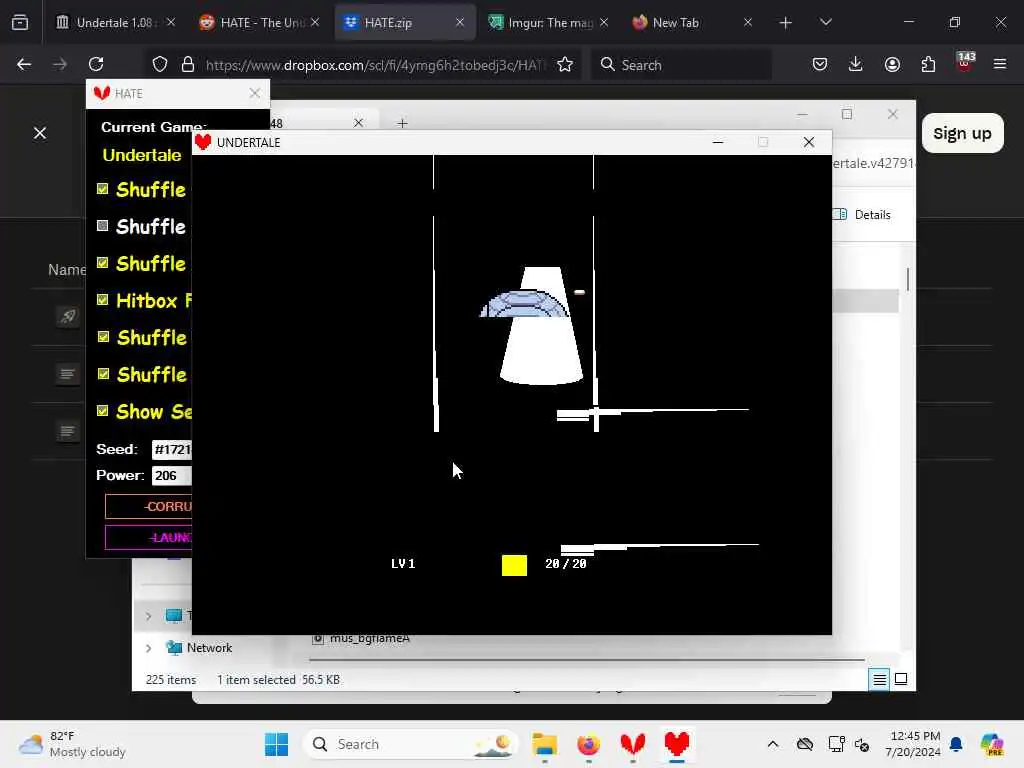The image size is (1024, 768).
Task: Click the Seed input field in HATE
Action: click(x=172, y=449)
